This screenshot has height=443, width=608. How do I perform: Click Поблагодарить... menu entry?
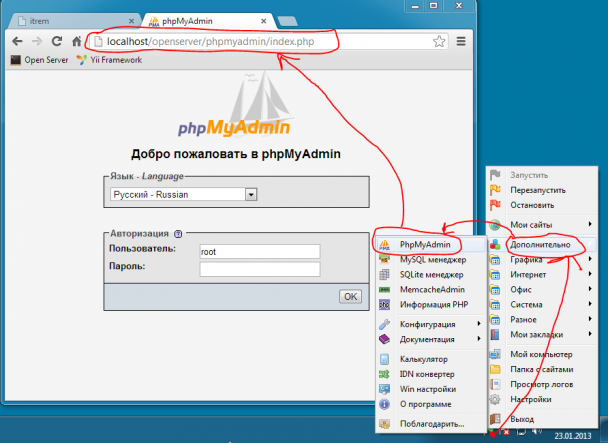pos(431,424)
